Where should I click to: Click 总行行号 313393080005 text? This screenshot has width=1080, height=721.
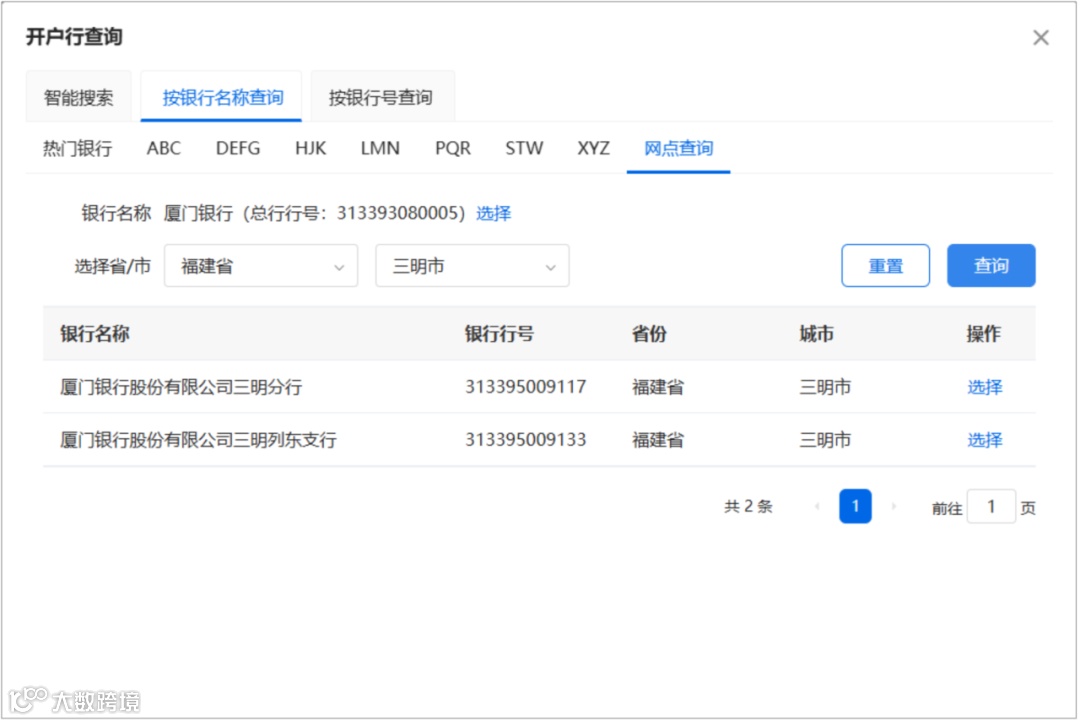click(x=355, y=213)
